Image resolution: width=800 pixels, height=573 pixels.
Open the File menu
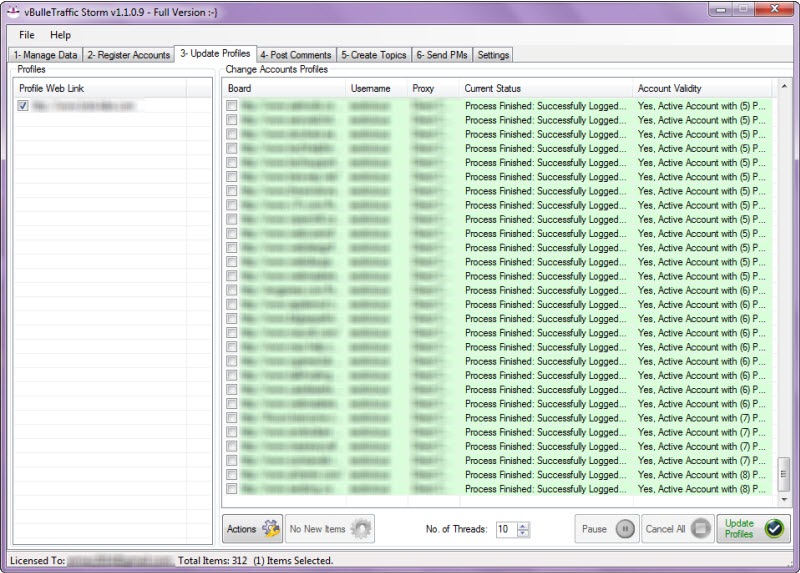point(26,35)
